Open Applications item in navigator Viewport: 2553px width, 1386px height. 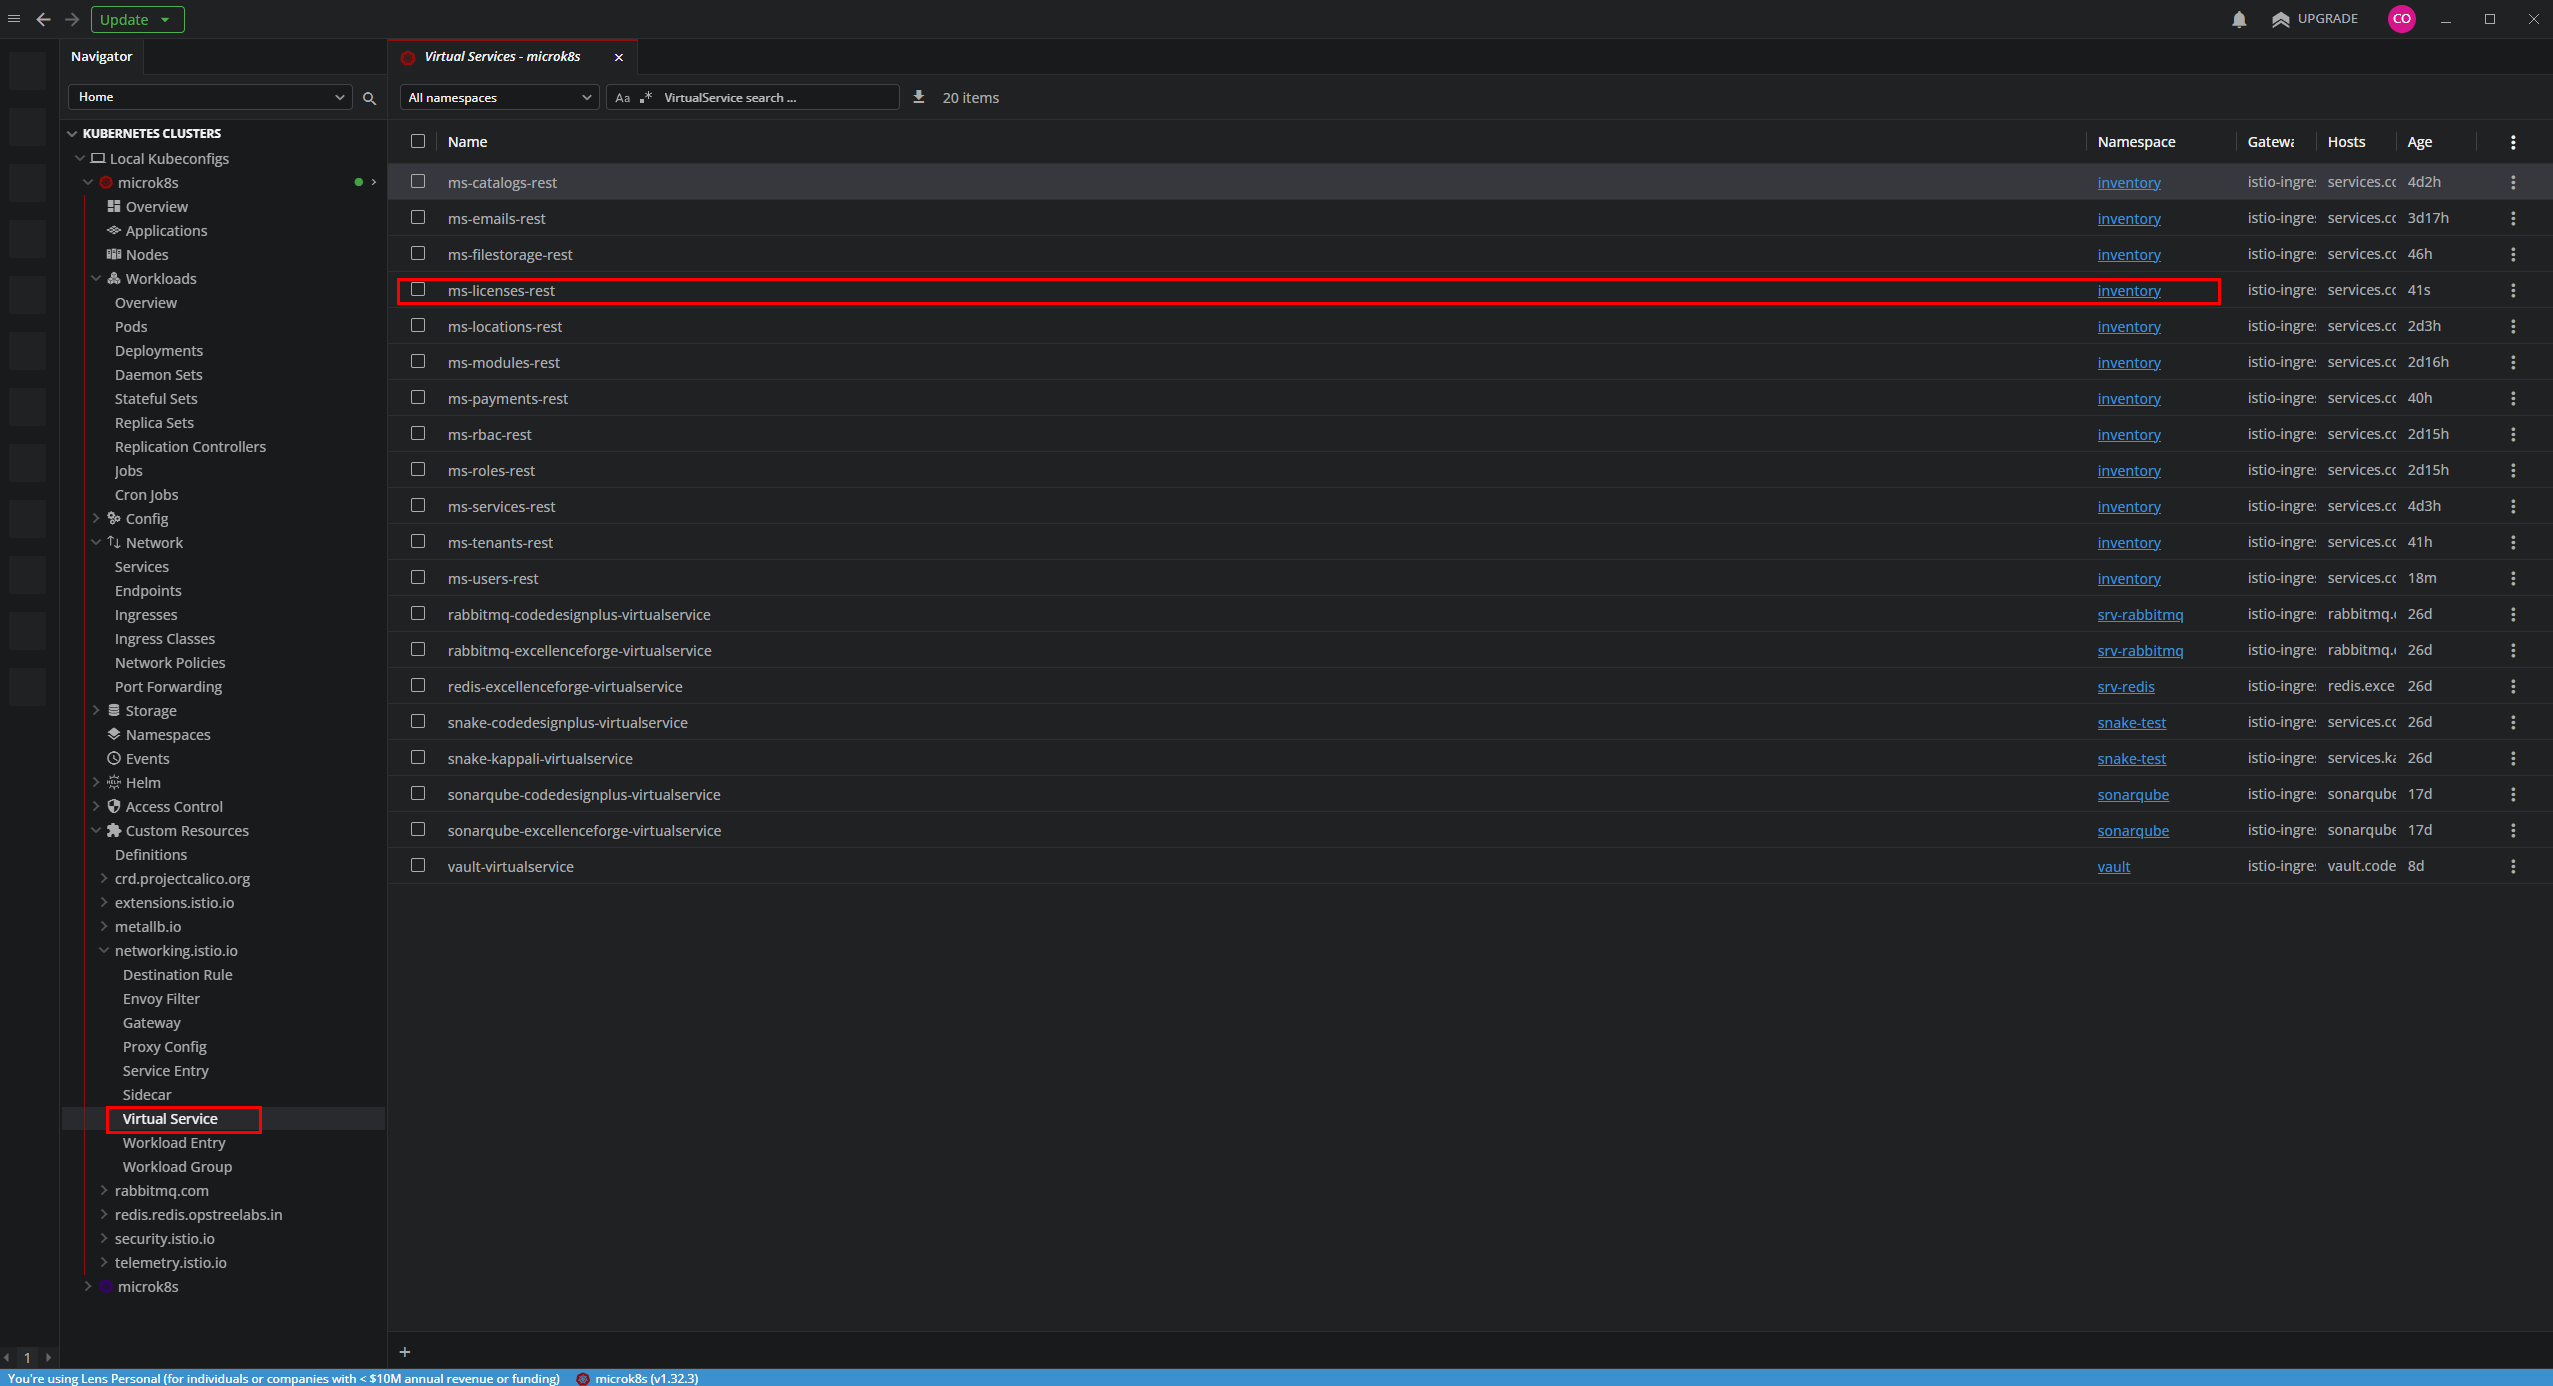[157, 230]
